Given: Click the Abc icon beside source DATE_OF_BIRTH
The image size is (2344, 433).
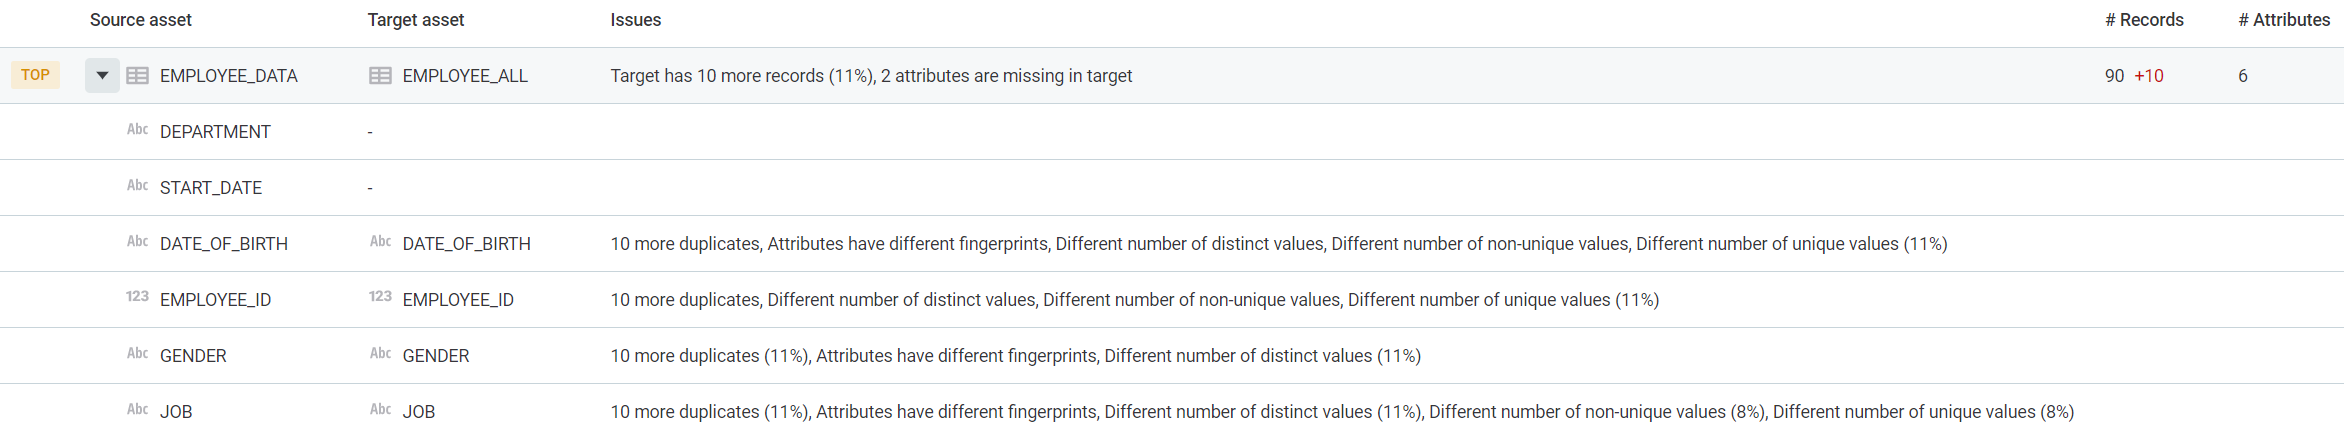Looking at the screenshot, I should tap(137, 242).
